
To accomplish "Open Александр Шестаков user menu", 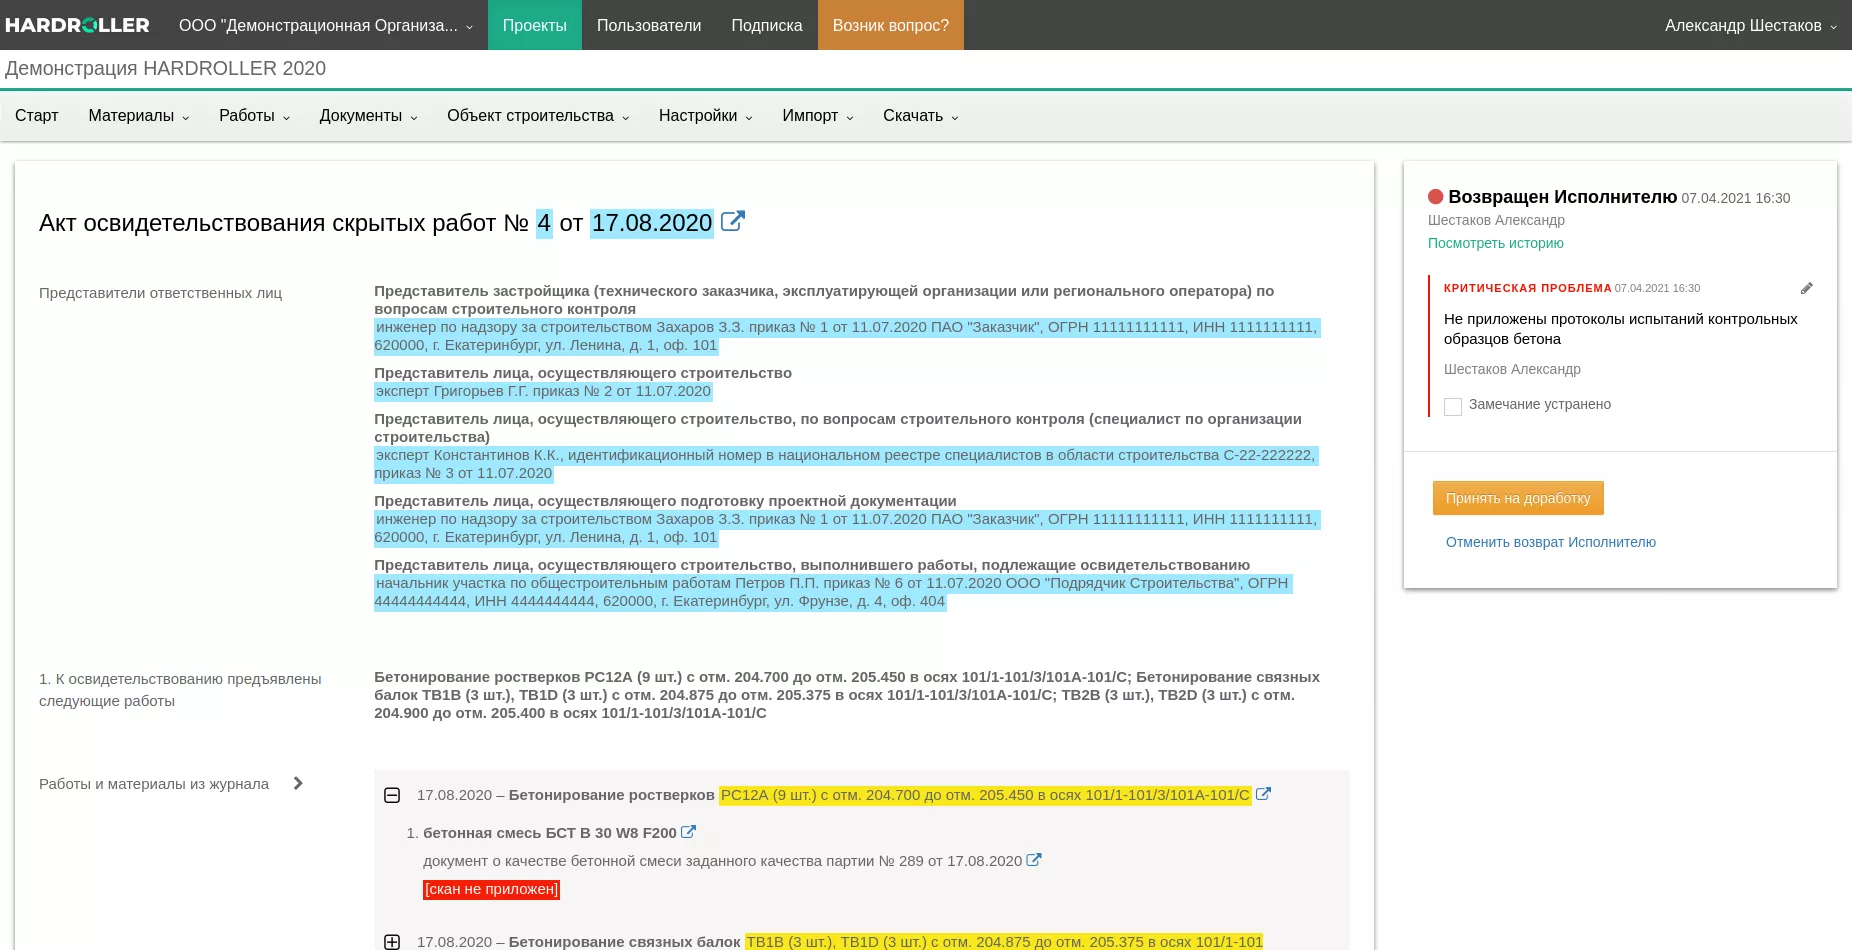I will (x=1750, y=25).
